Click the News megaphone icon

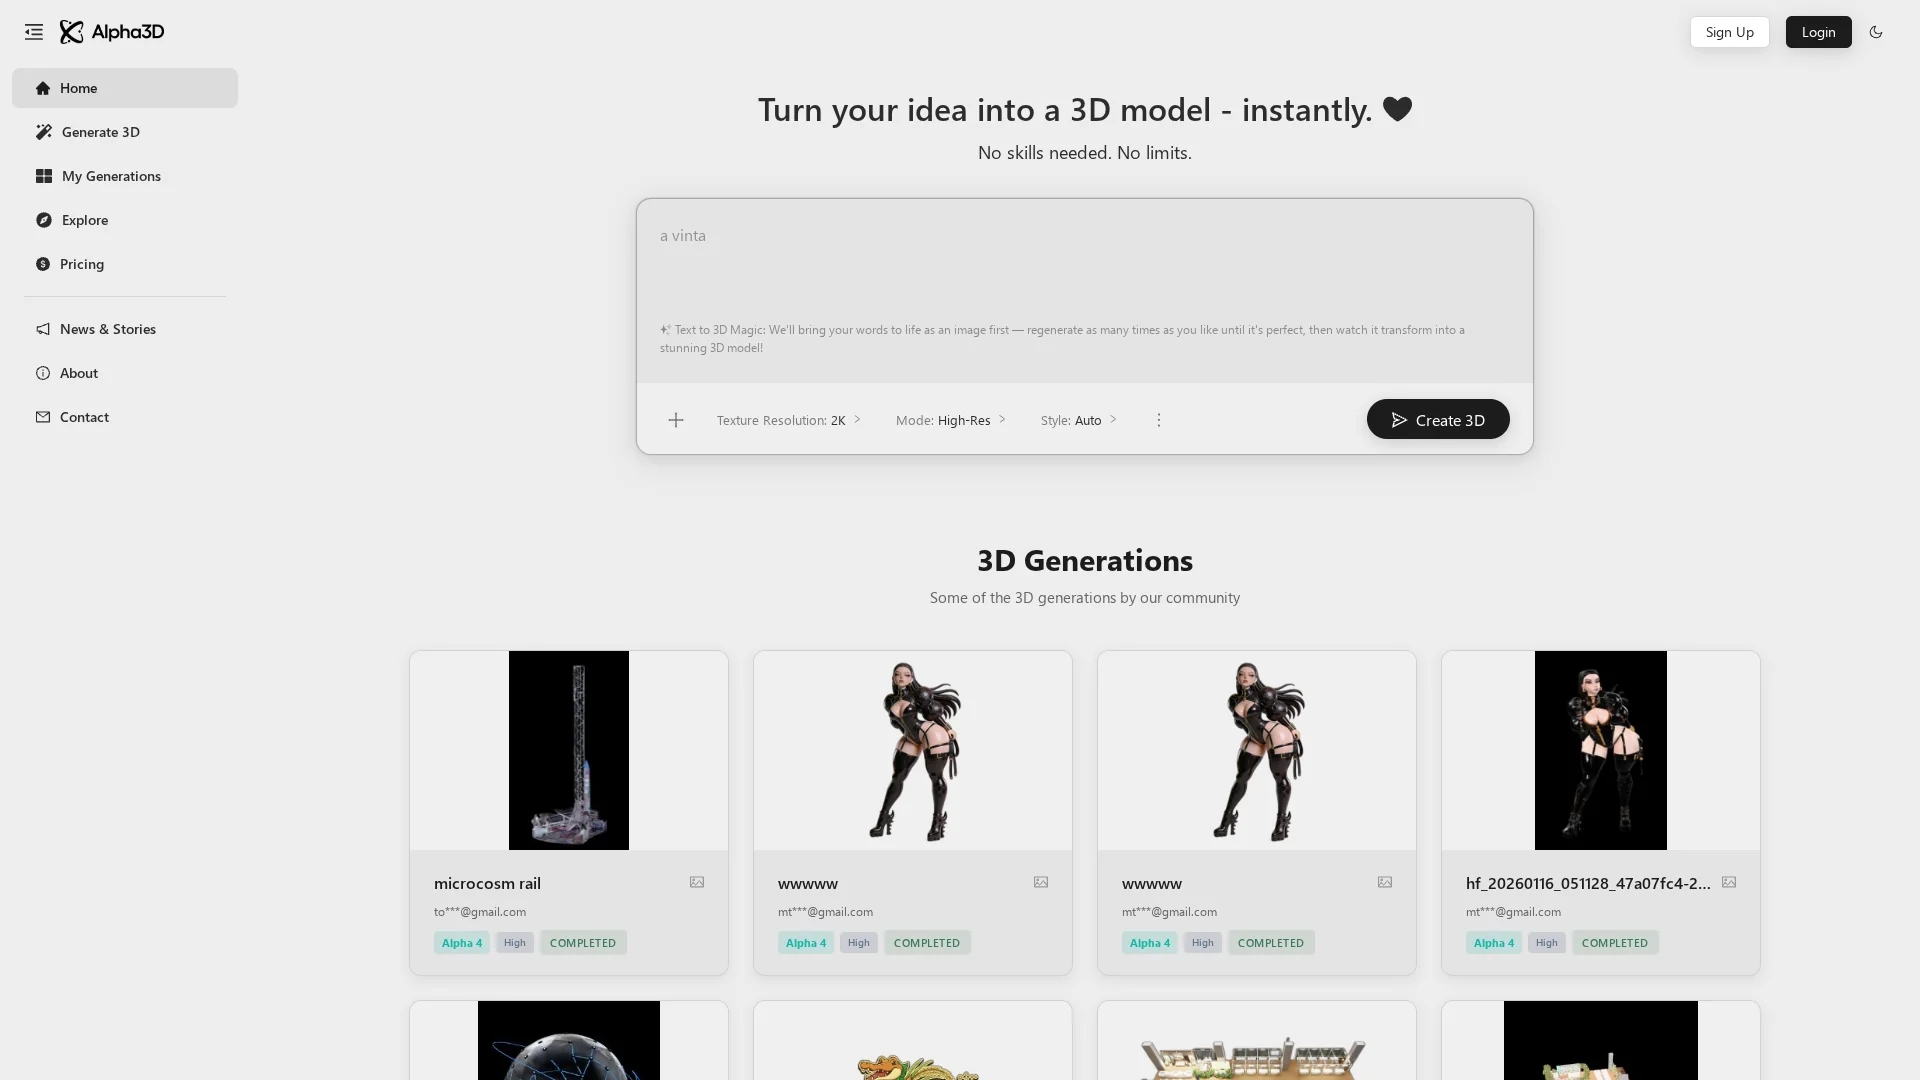(x=43, y=329)
